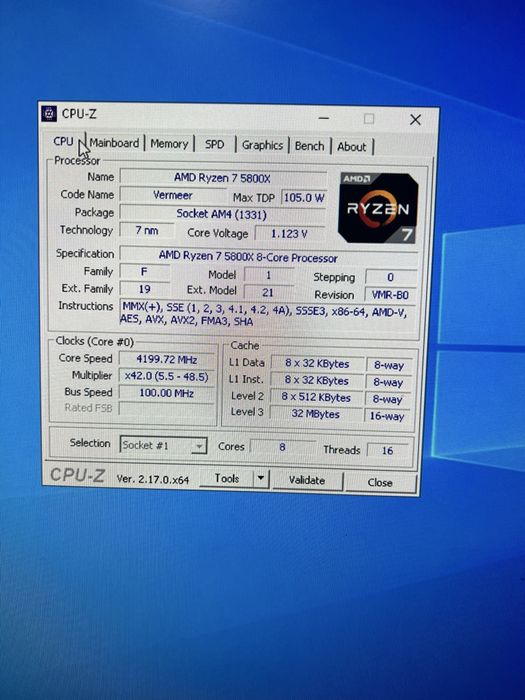Click the Level 2 value 8 x 512 KBytes
This screenshot has width=525, height=700.
click(x=316, y=397)
